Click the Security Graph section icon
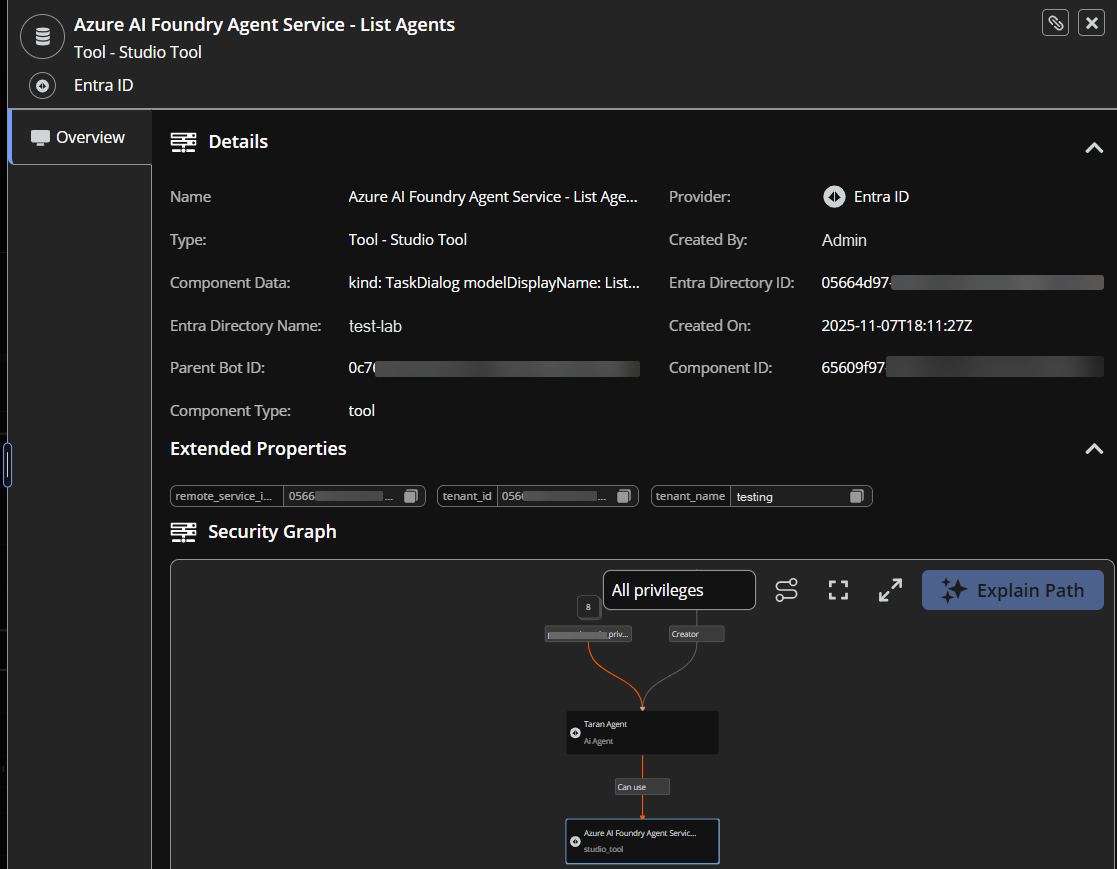This screenshot has height=869, width=1117. point(183,532)
